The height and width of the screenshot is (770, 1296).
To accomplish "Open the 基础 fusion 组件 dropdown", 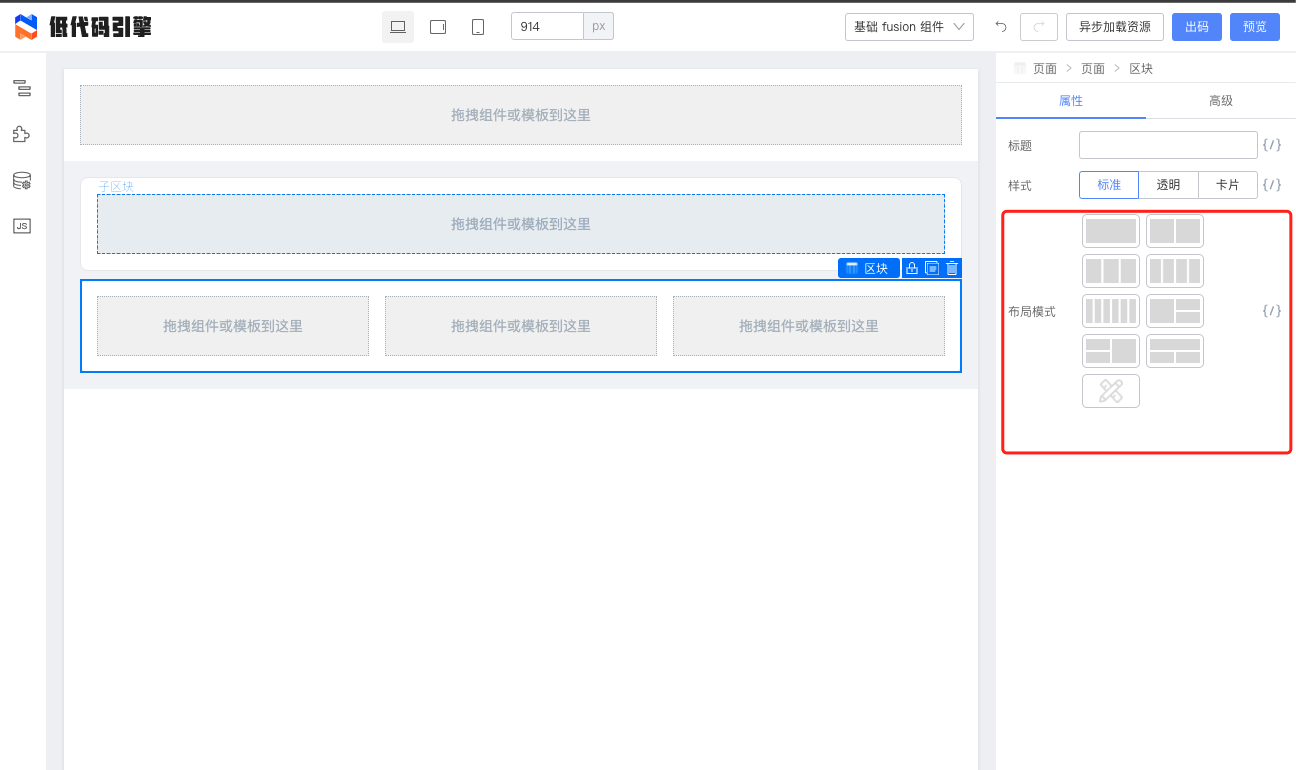I will pyautogui.click(x=908, y=27).
